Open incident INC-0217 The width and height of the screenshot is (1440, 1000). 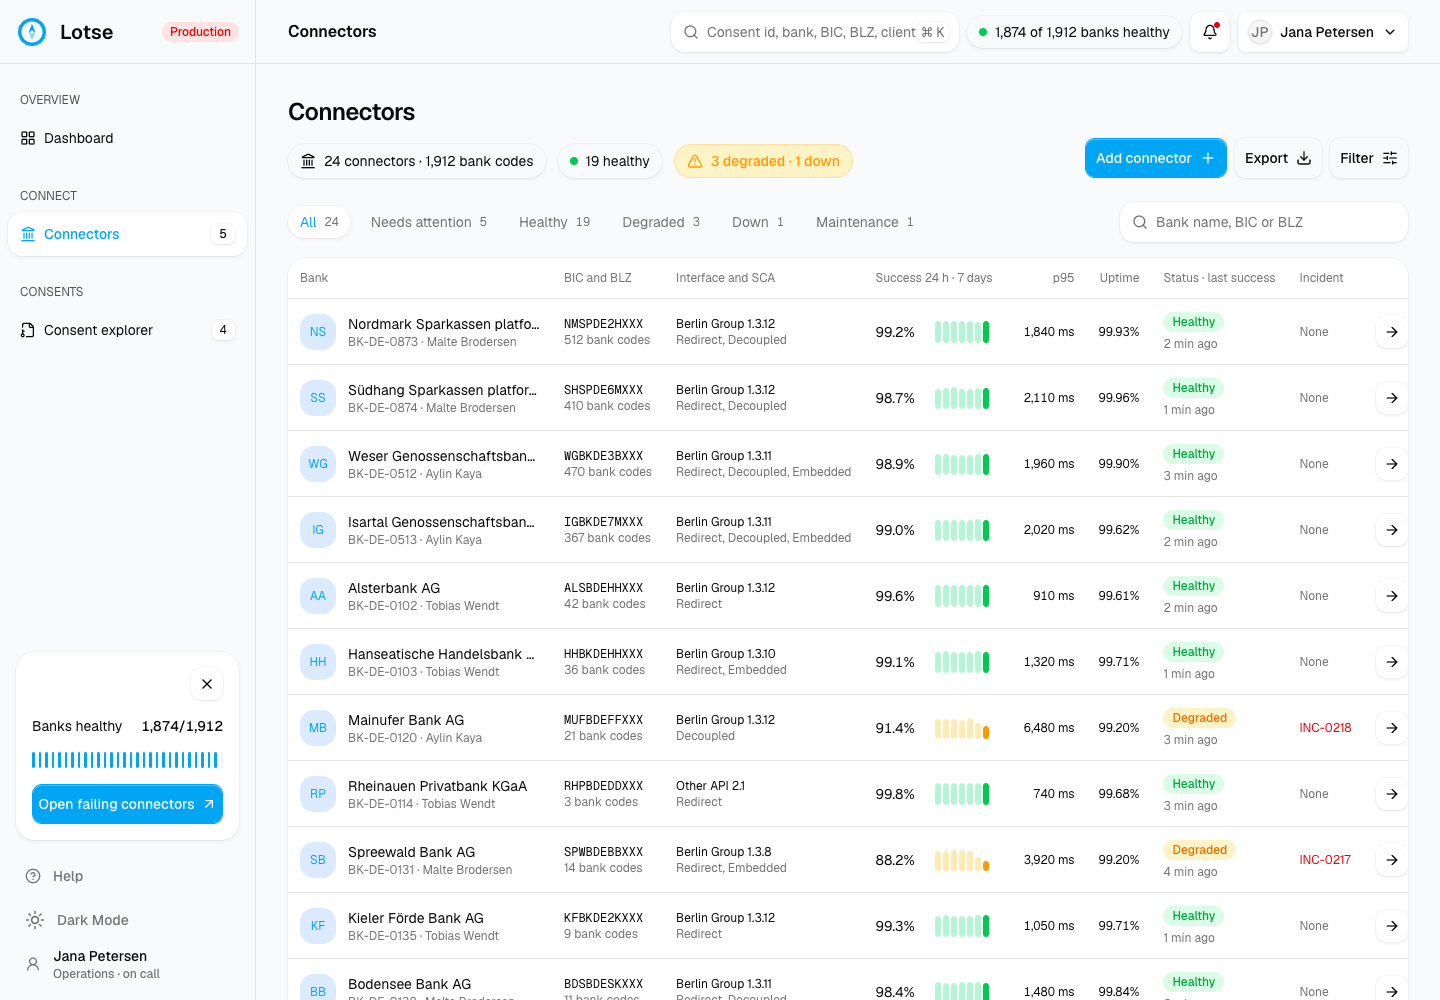coord(1325,860)
